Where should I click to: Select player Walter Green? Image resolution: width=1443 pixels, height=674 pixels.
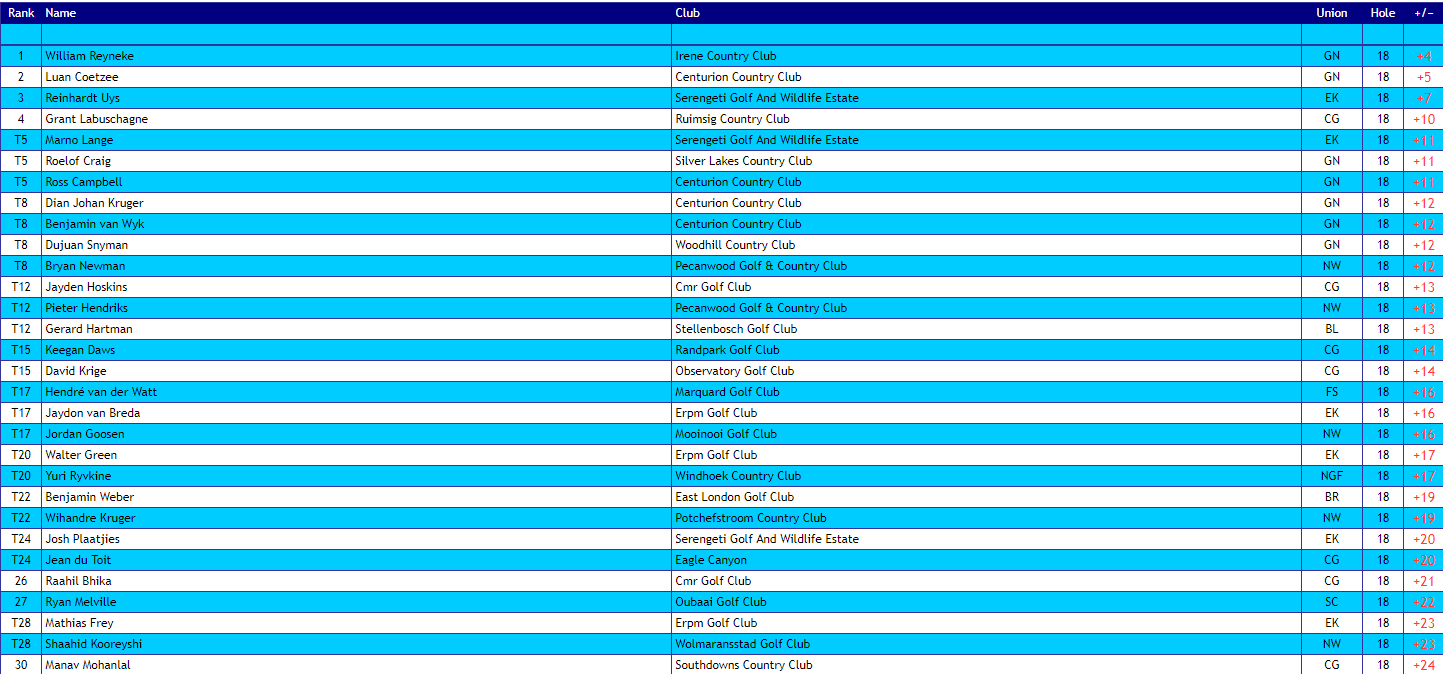pyautogui.click(x=81, y=455)
